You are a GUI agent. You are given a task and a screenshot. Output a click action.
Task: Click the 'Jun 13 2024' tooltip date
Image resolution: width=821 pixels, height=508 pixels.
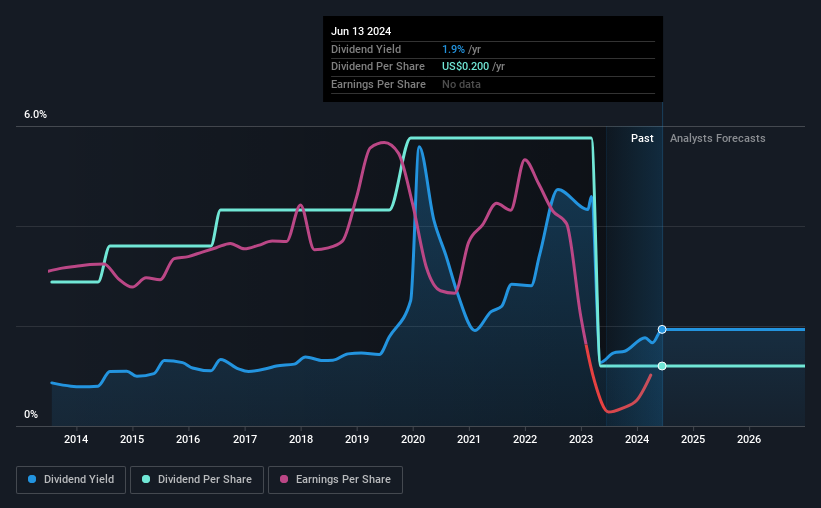pyautogui.click(x=361, y=31)
